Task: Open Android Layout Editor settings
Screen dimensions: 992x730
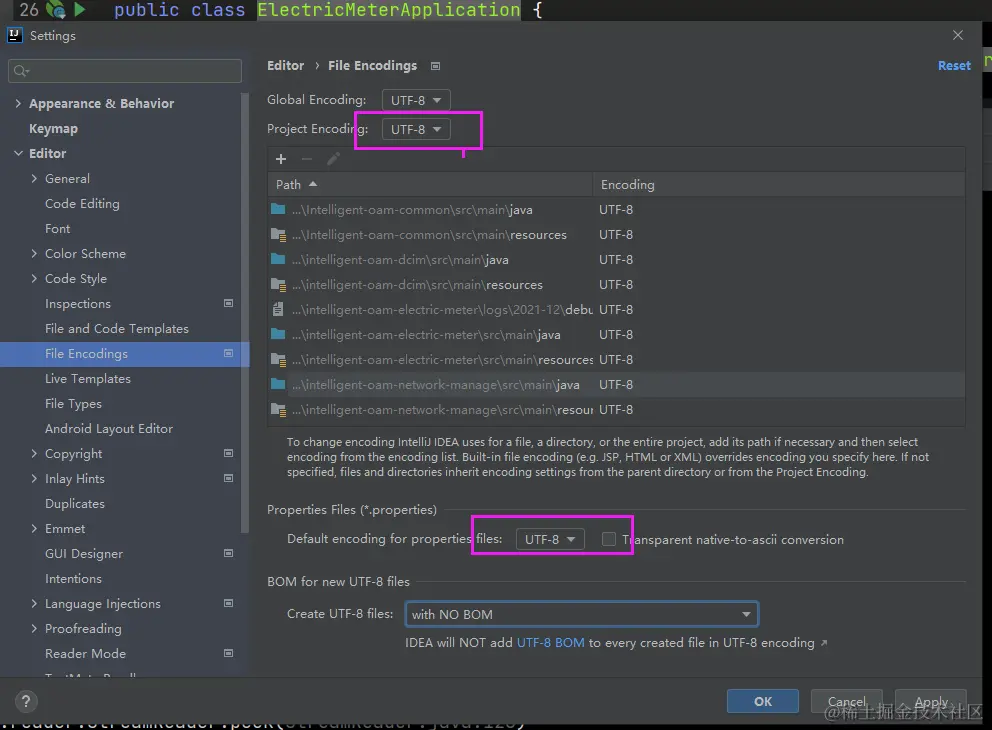Action: 109,428
